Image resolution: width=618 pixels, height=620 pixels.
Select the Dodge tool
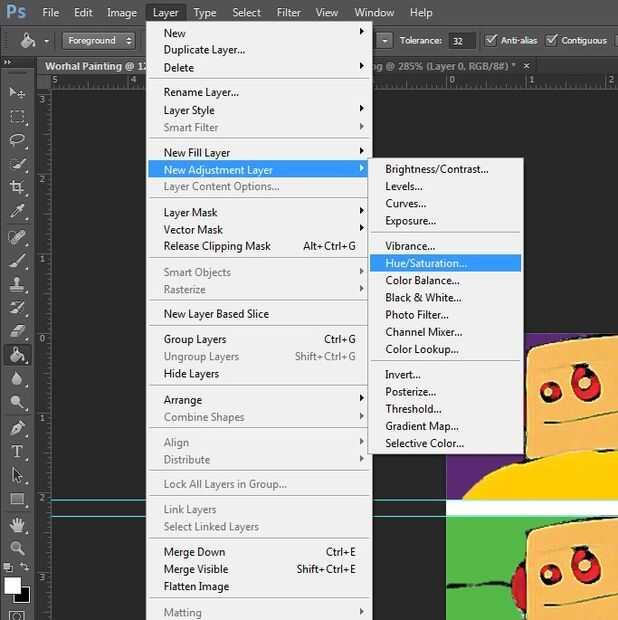(x=17, y=402)
